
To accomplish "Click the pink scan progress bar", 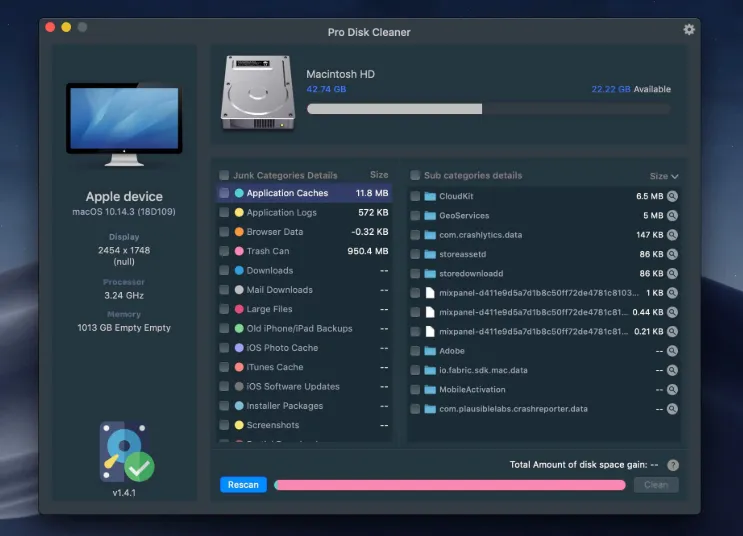I will click(x=450, y=485).
